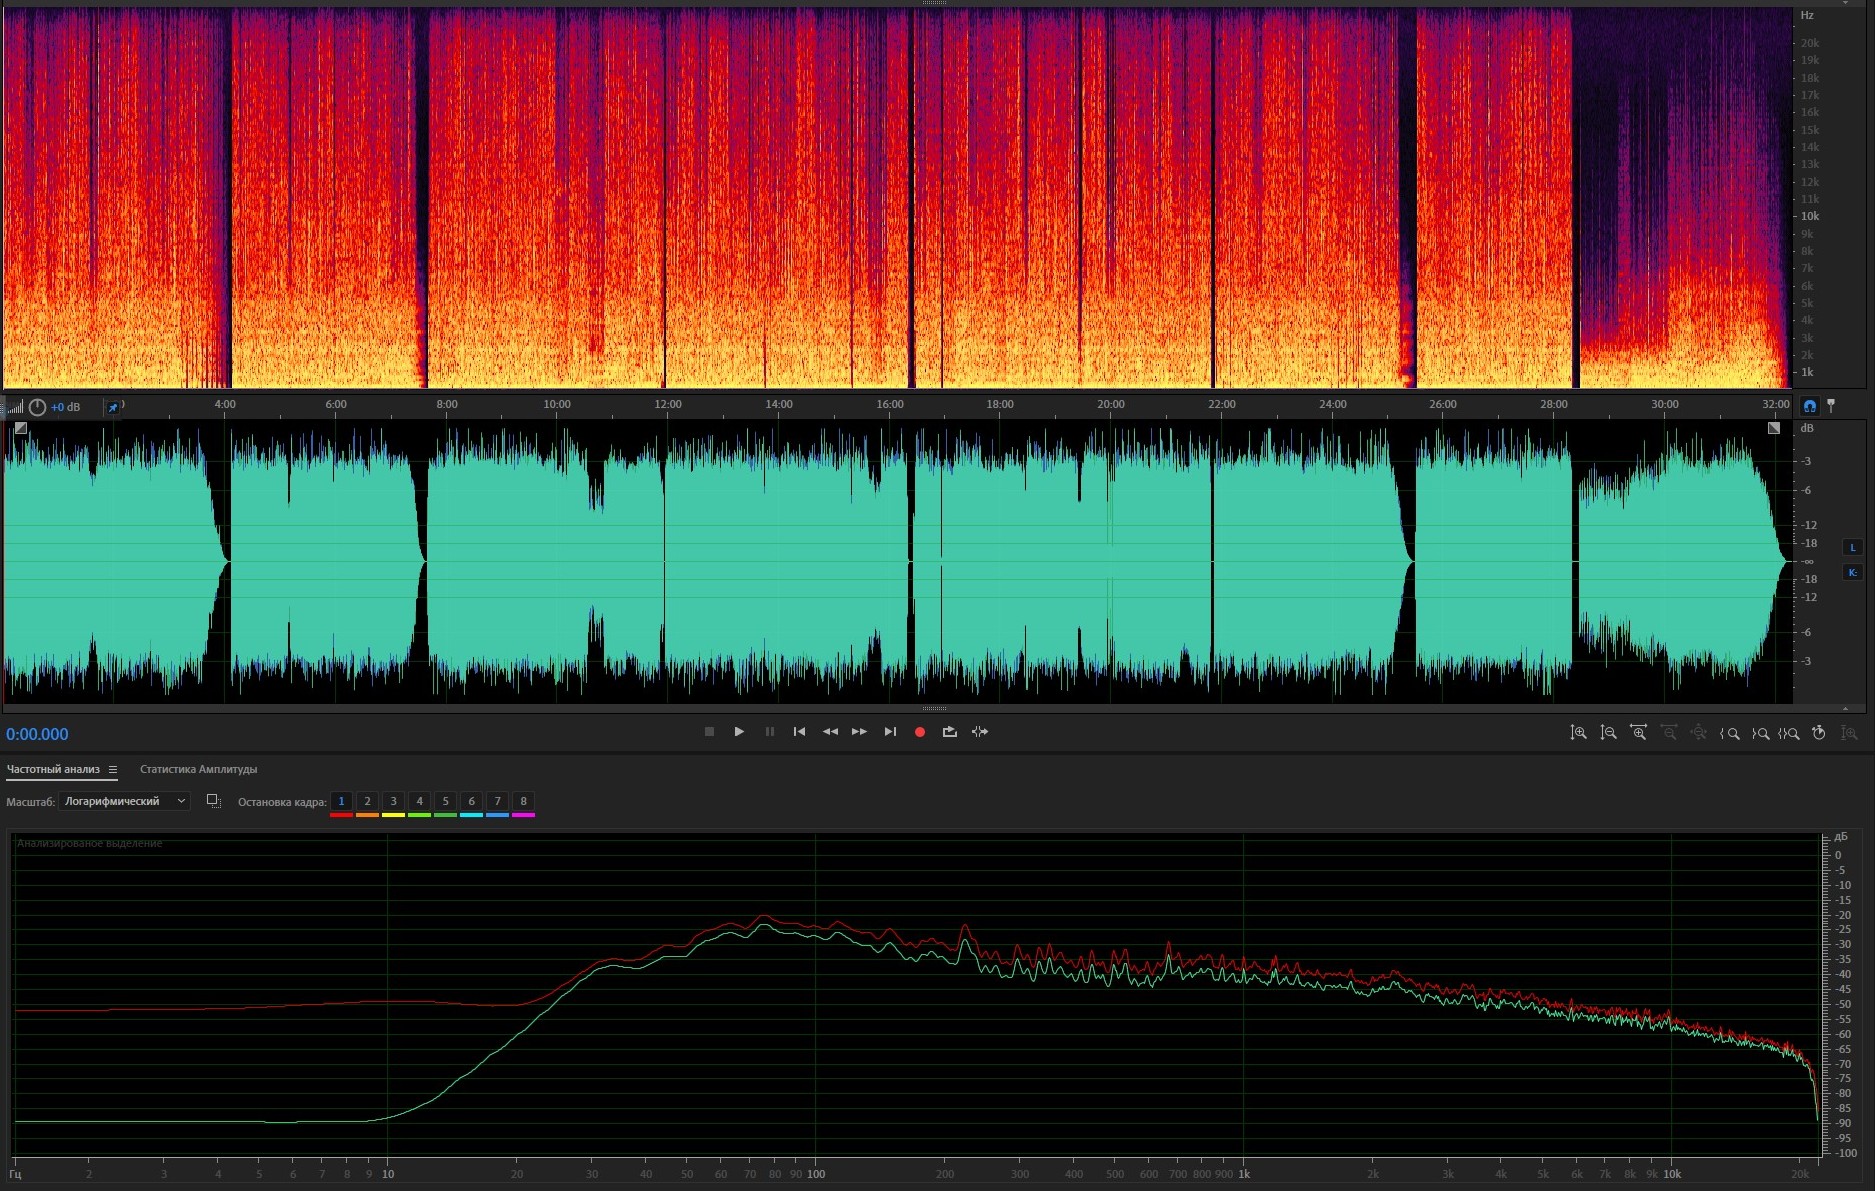Start playback with the Play button
The width and height of the screenshot is (1875, 1191).
(739, 732)
